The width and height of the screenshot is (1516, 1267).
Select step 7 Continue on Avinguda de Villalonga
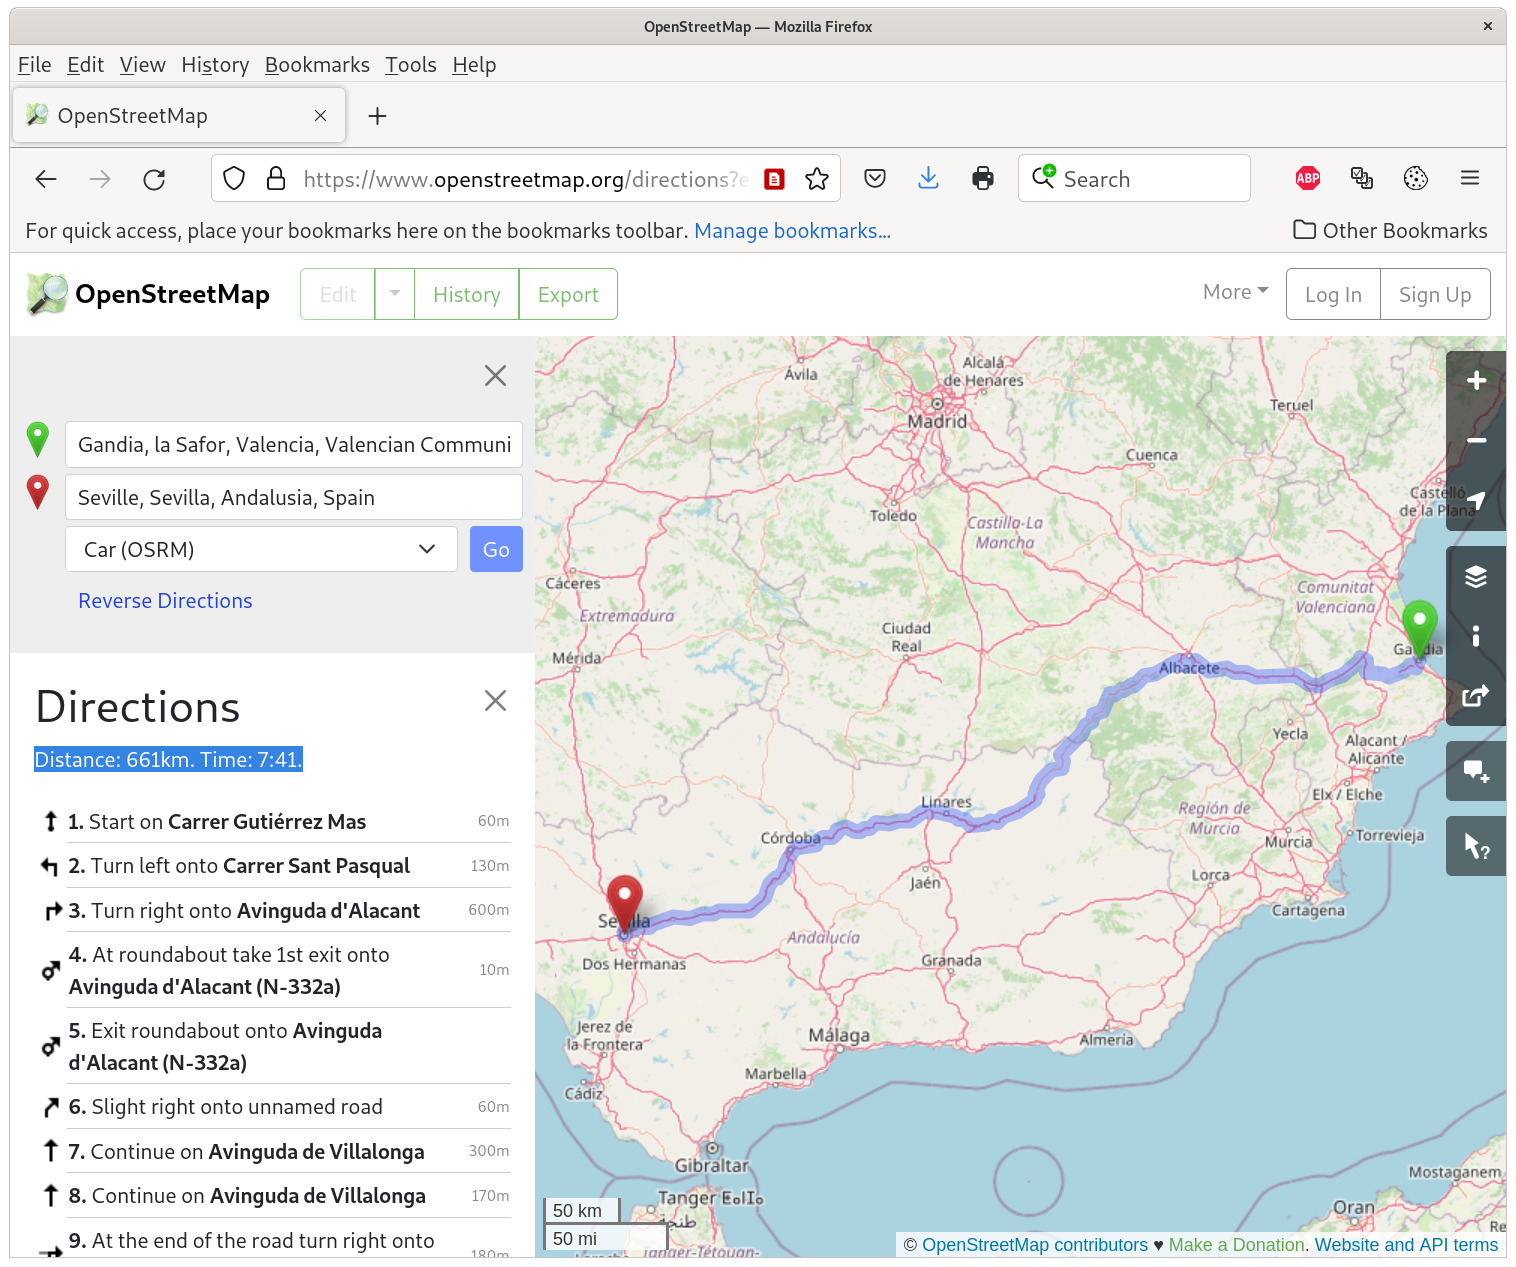(273, 1151)
